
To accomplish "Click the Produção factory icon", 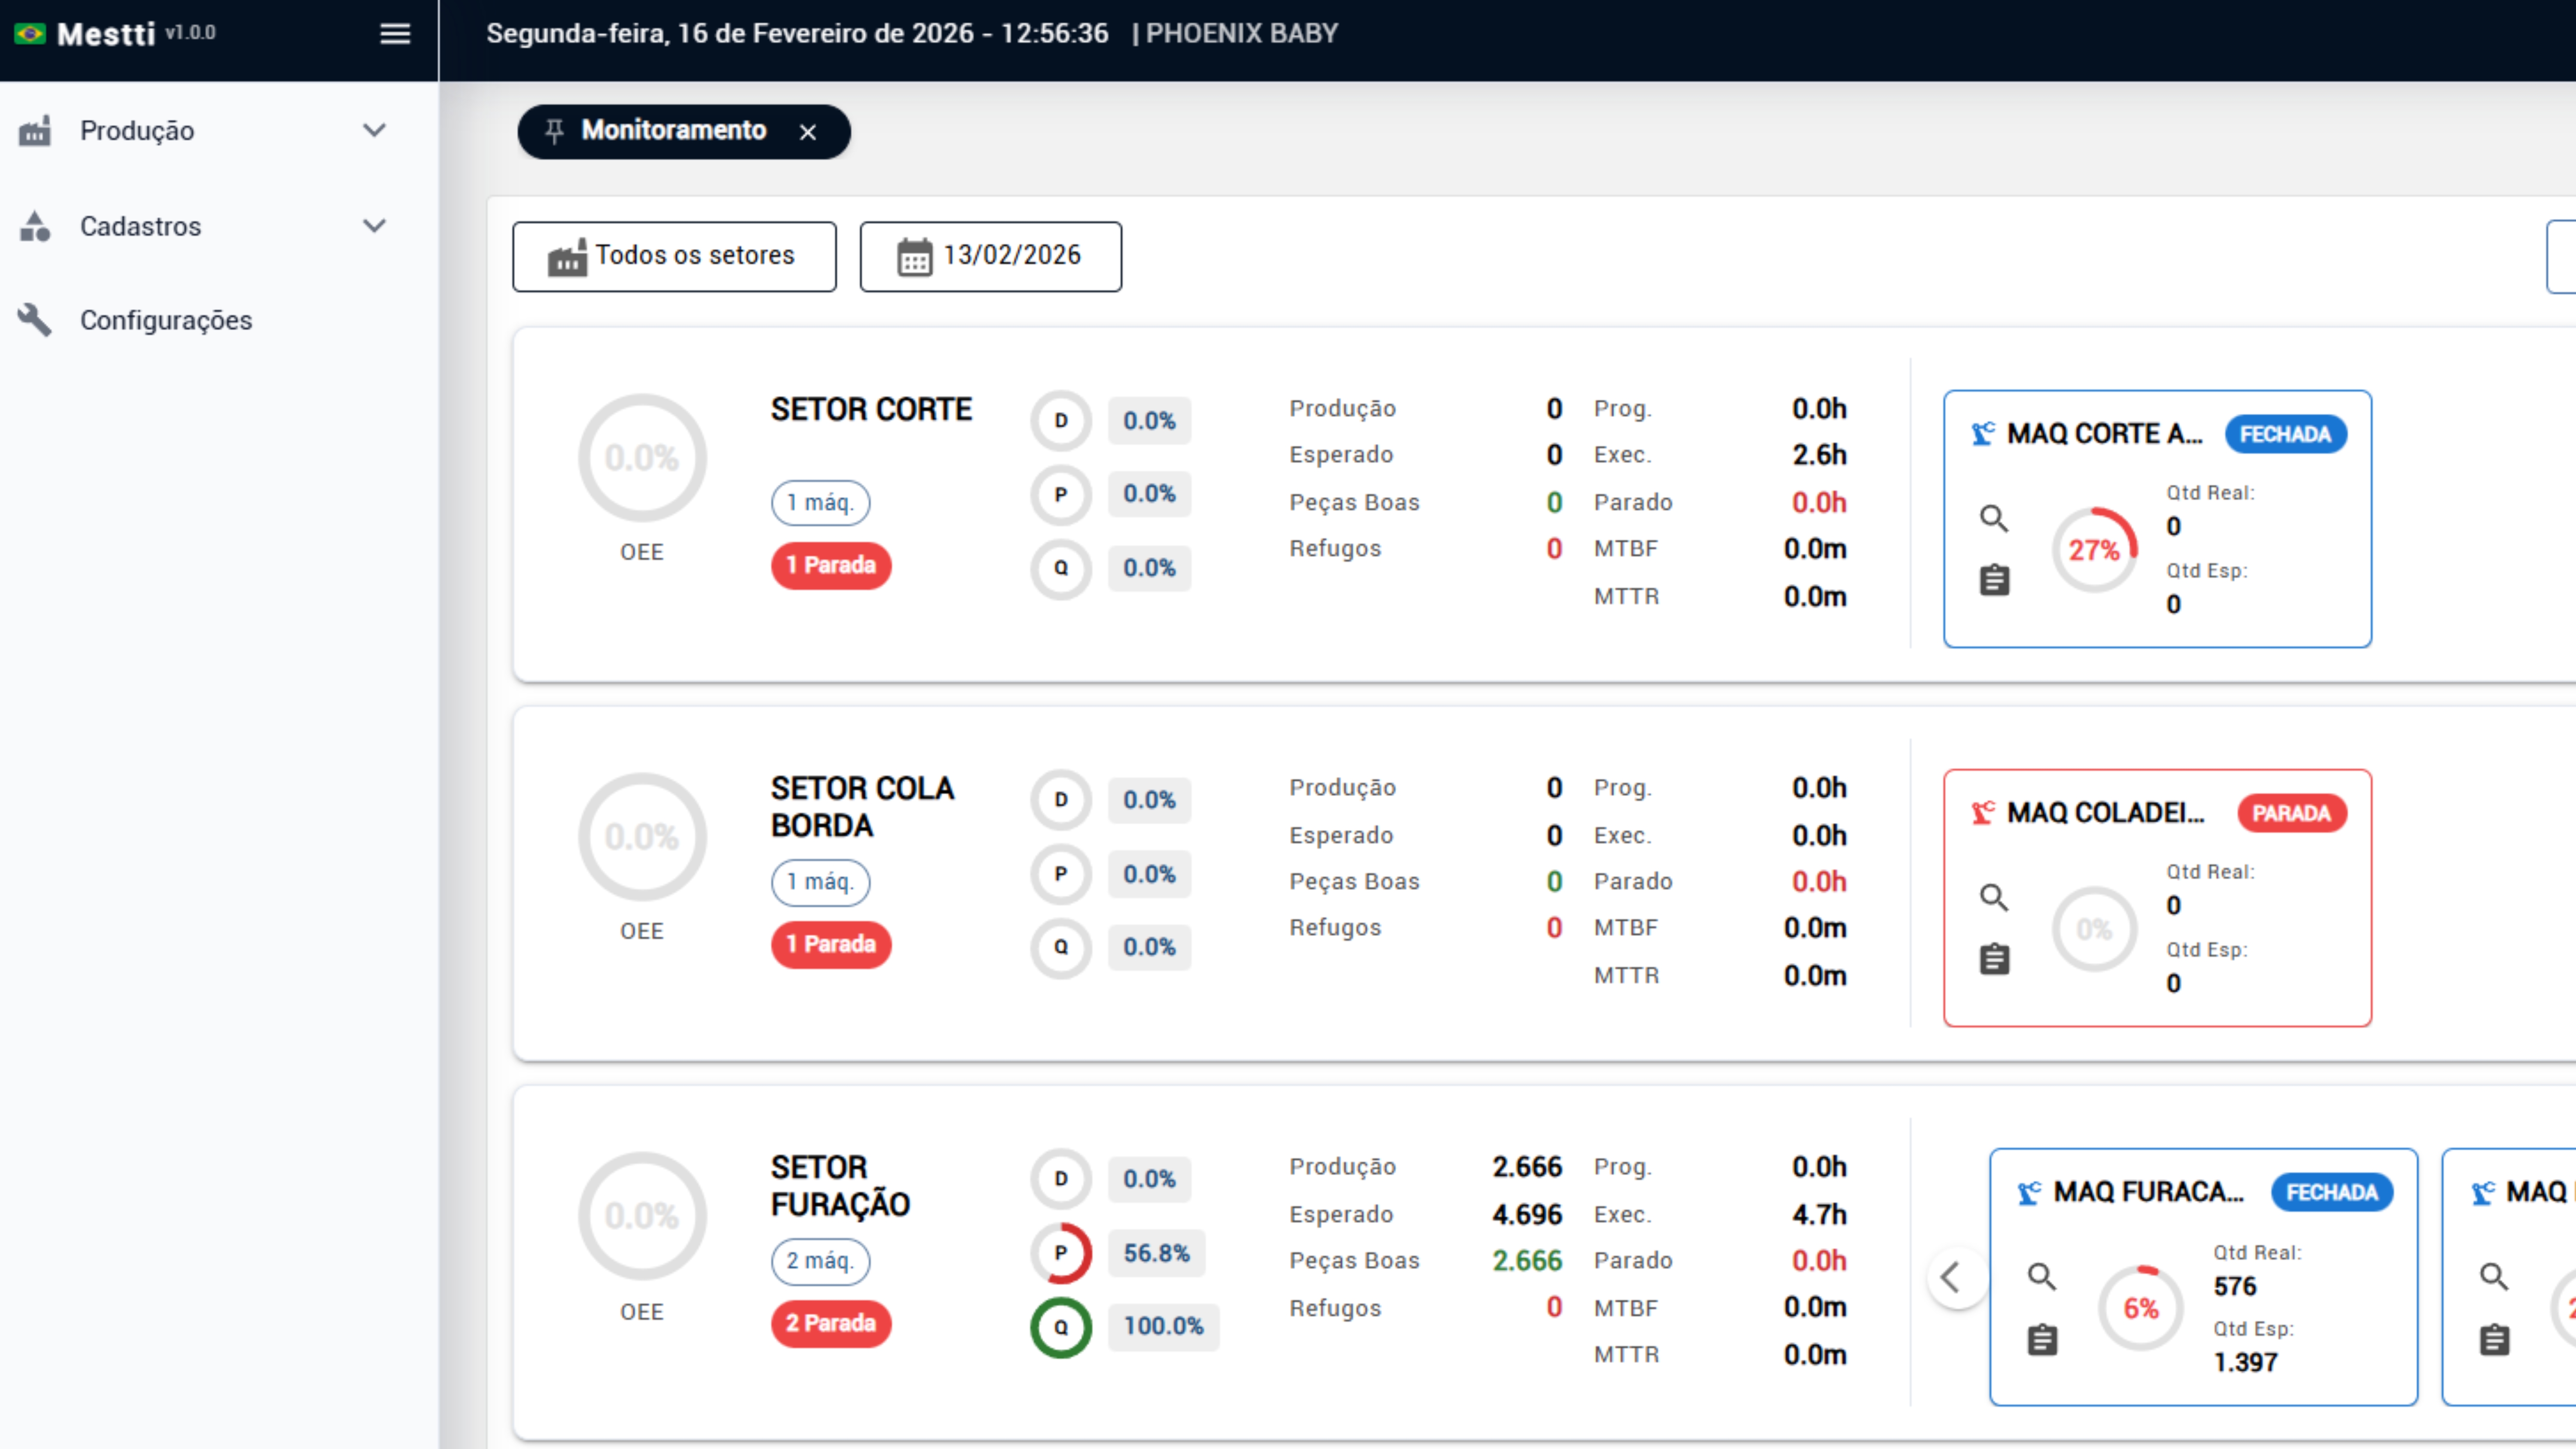I will 35,131.
